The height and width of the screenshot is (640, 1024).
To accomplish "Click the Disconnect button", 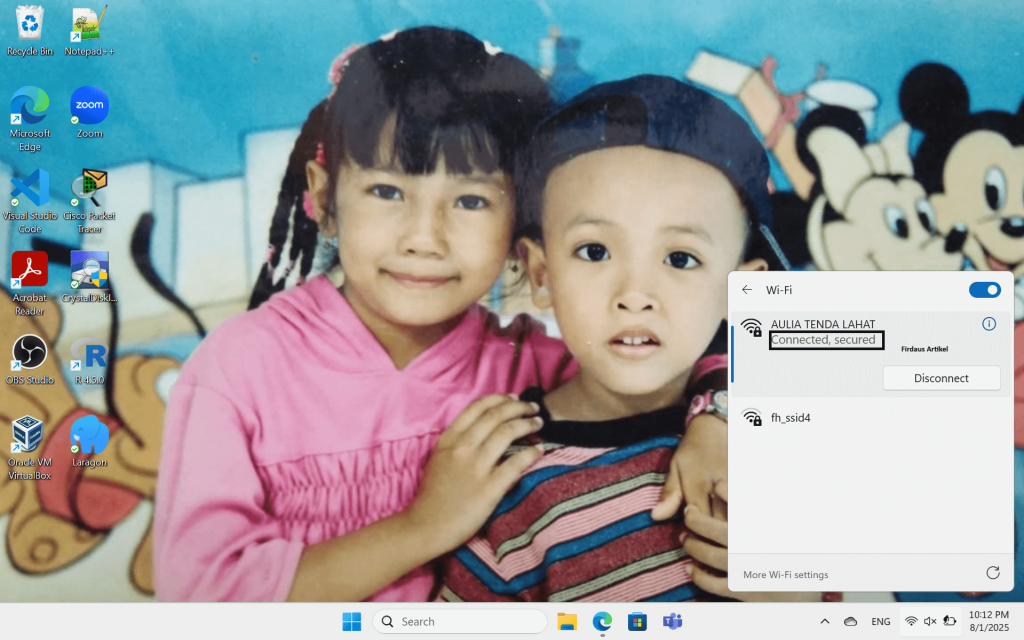I will coord(941,378).
